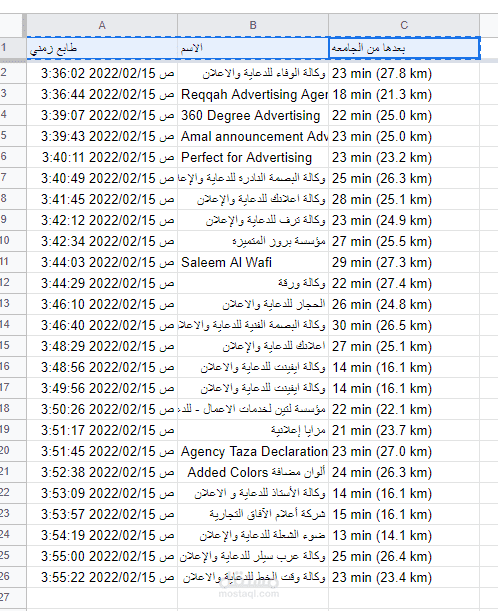Click name cell 'مؤسسة بروز المتميزه'
This screenshot has width=498, height=611.
(253, 241)
